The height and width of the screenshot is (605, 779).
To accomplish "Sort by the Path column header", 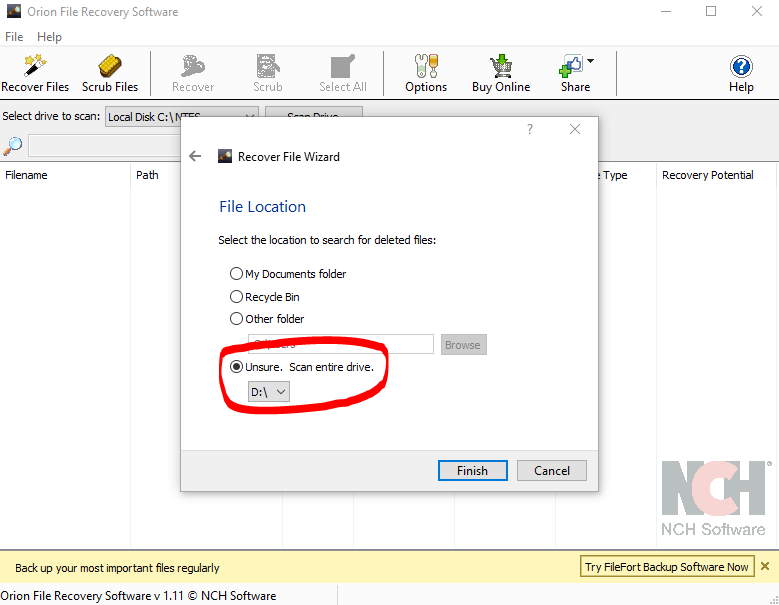I will click(156, 175).
